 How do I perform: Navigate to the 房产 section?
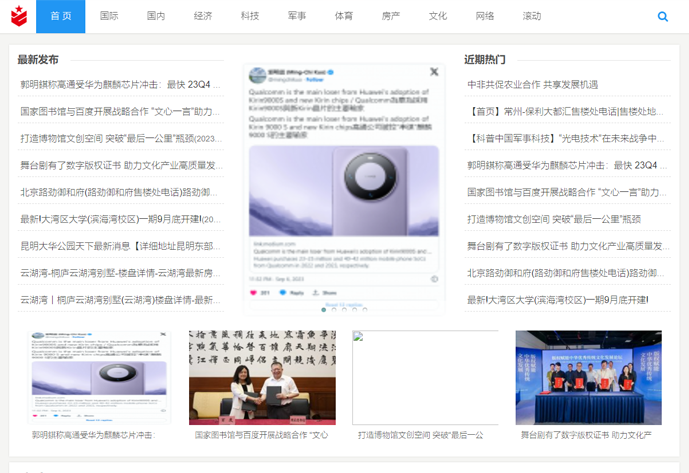[x=391, y=17]
